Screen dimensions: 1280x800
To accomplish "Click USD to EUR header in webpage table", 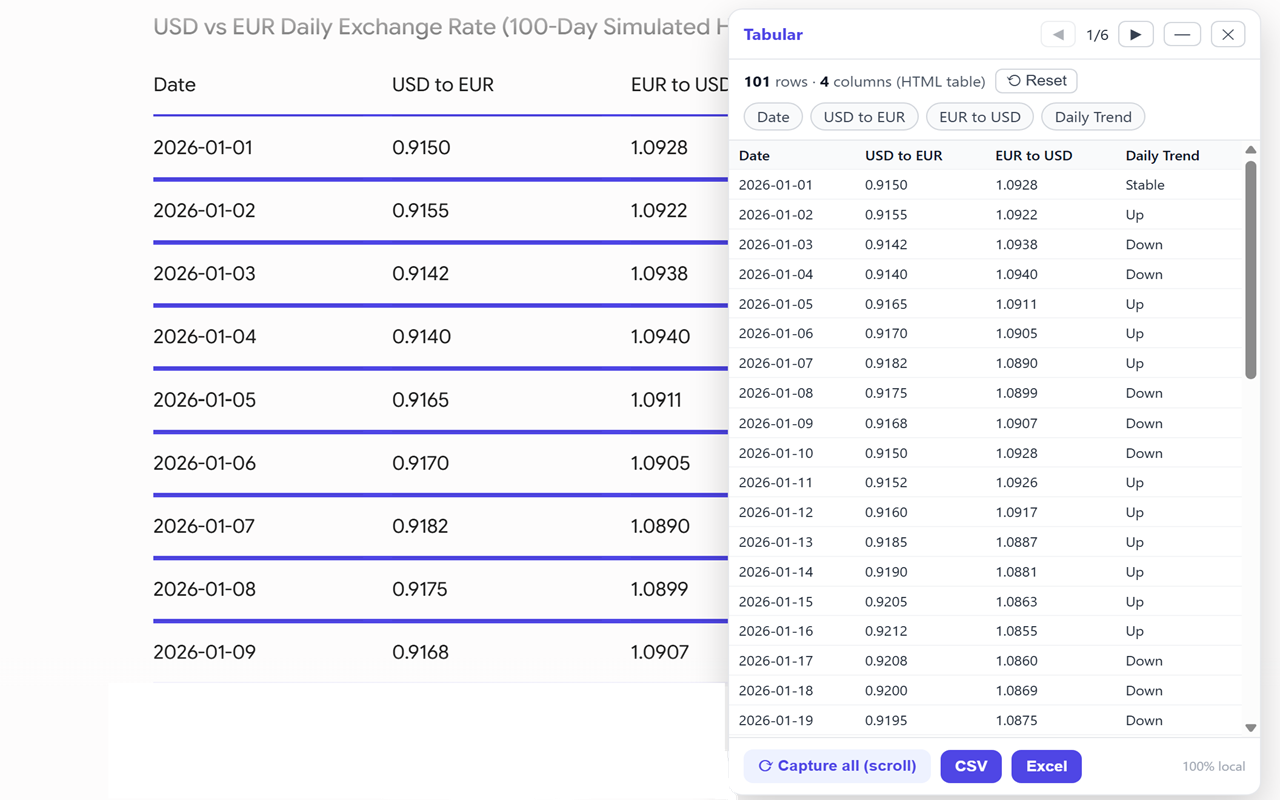I will pos(443,85).
